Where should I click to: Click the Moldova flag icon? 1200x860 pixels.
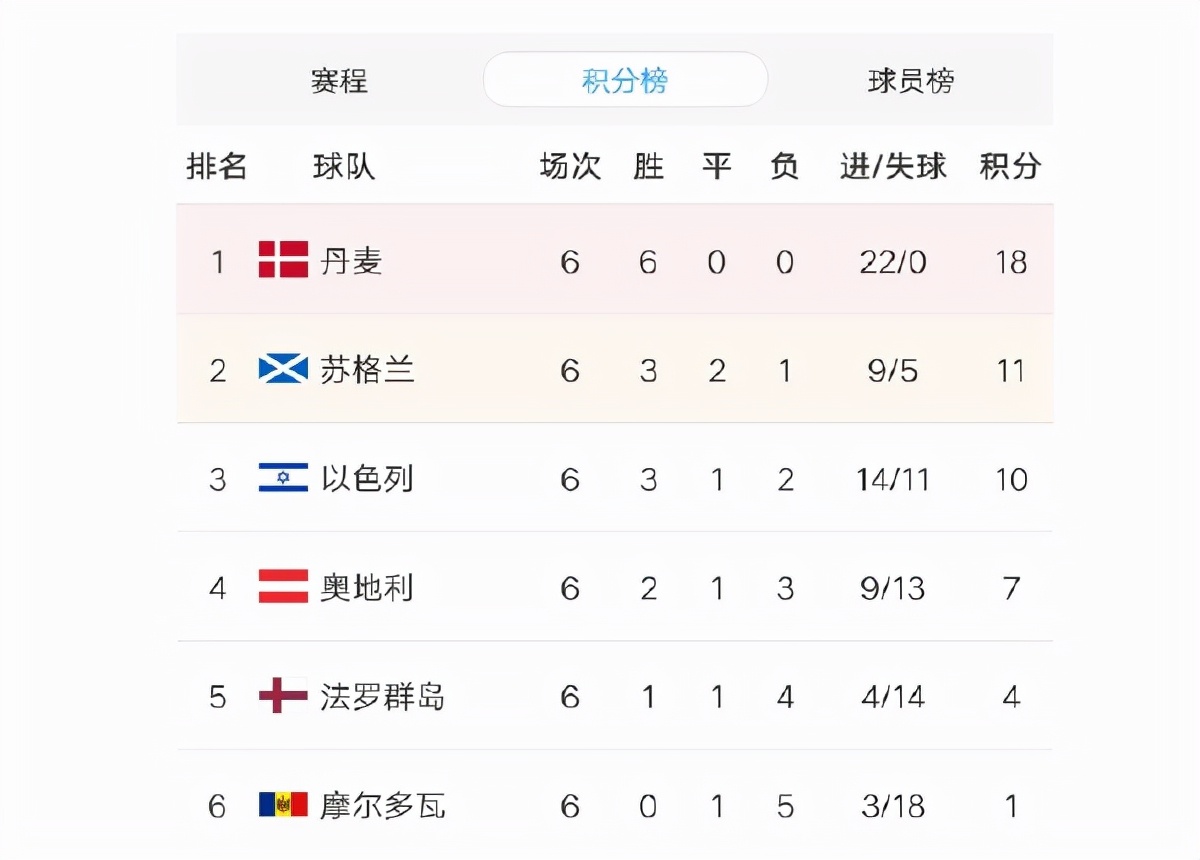click(283, 804)
